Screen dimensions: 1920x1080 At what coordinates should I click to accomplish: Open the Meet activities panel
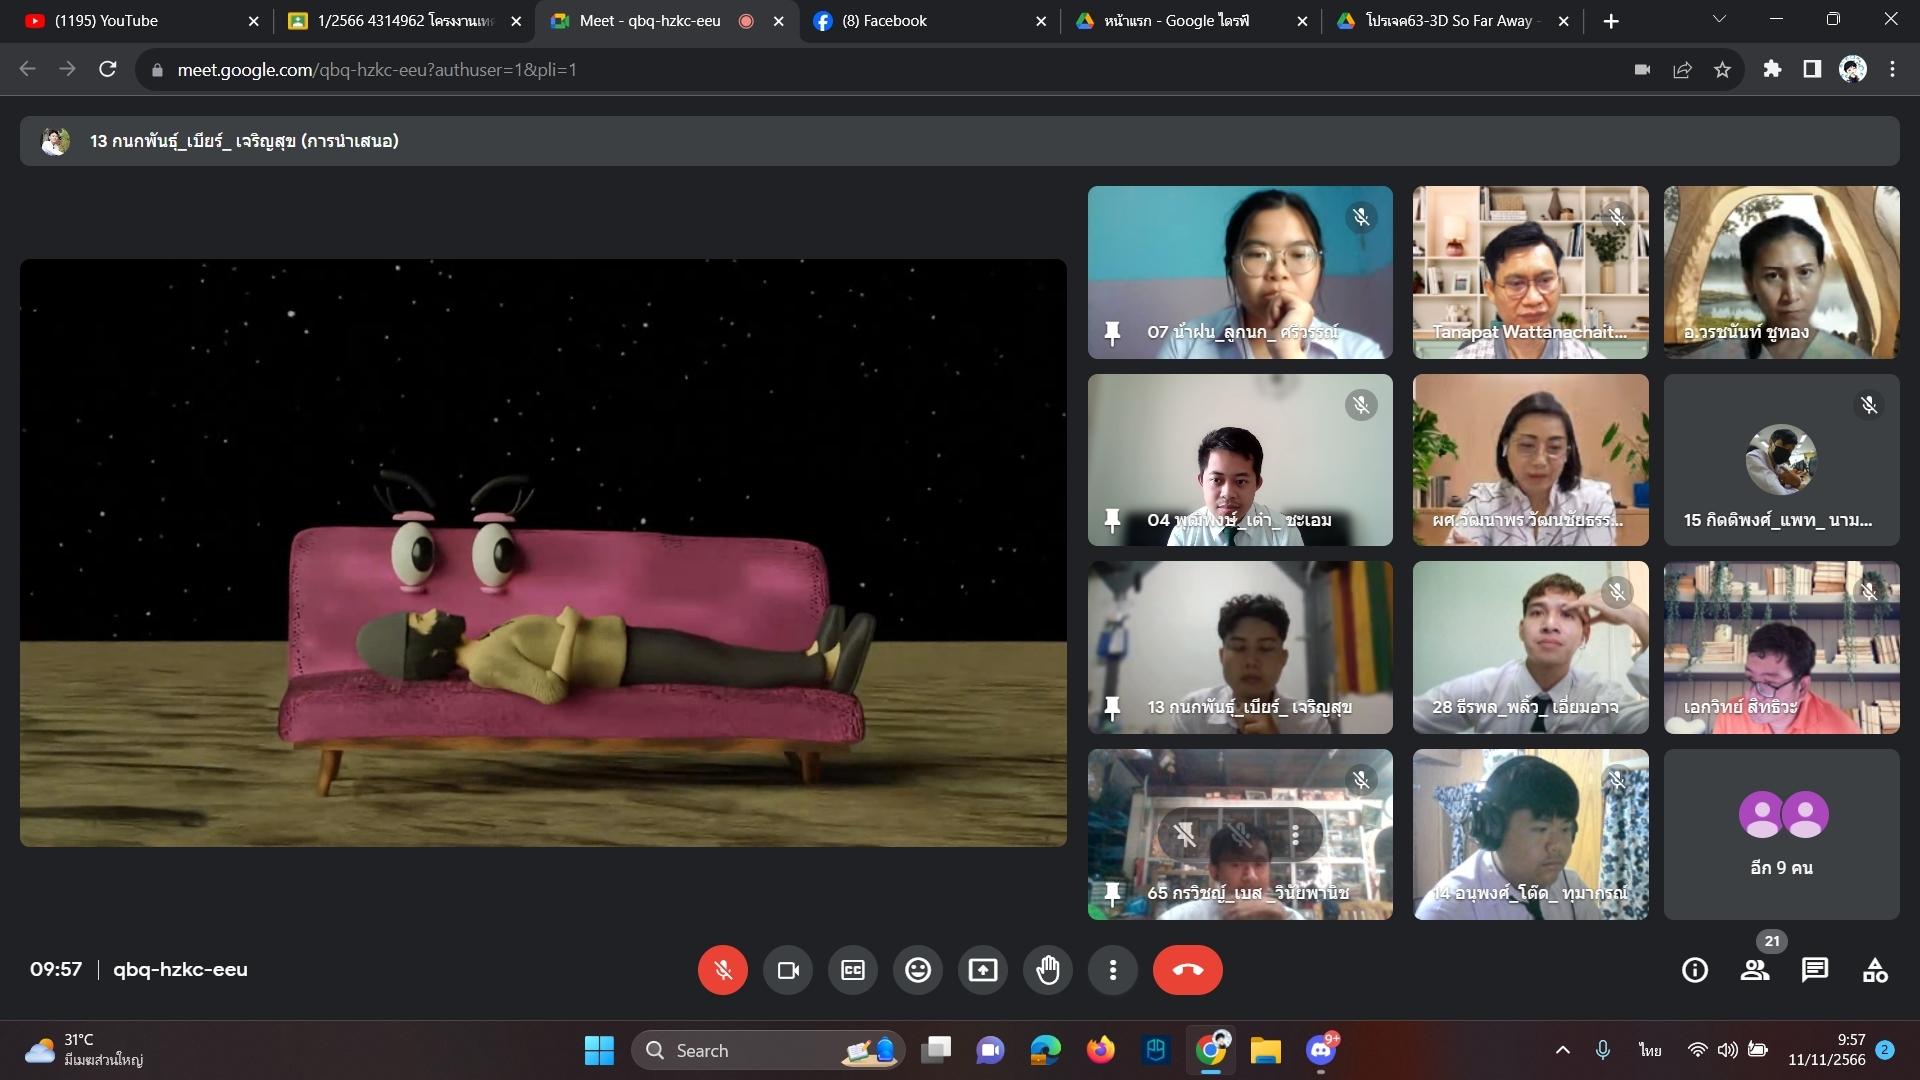[x=1875, y=970]
